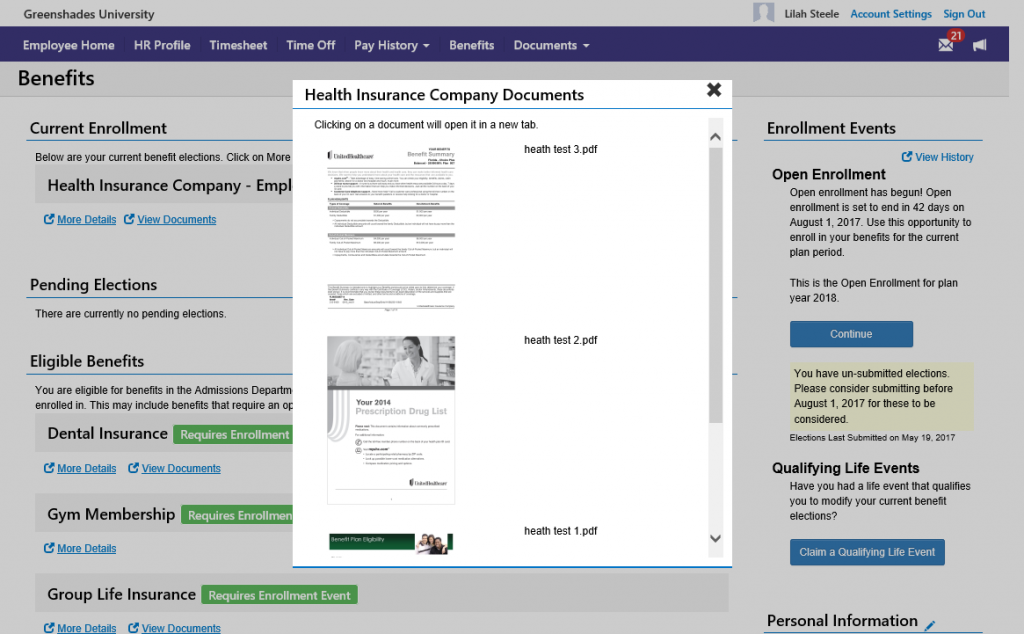1024x634 pixels.
Task: Go to Employee Home
Action: (69, 45)
